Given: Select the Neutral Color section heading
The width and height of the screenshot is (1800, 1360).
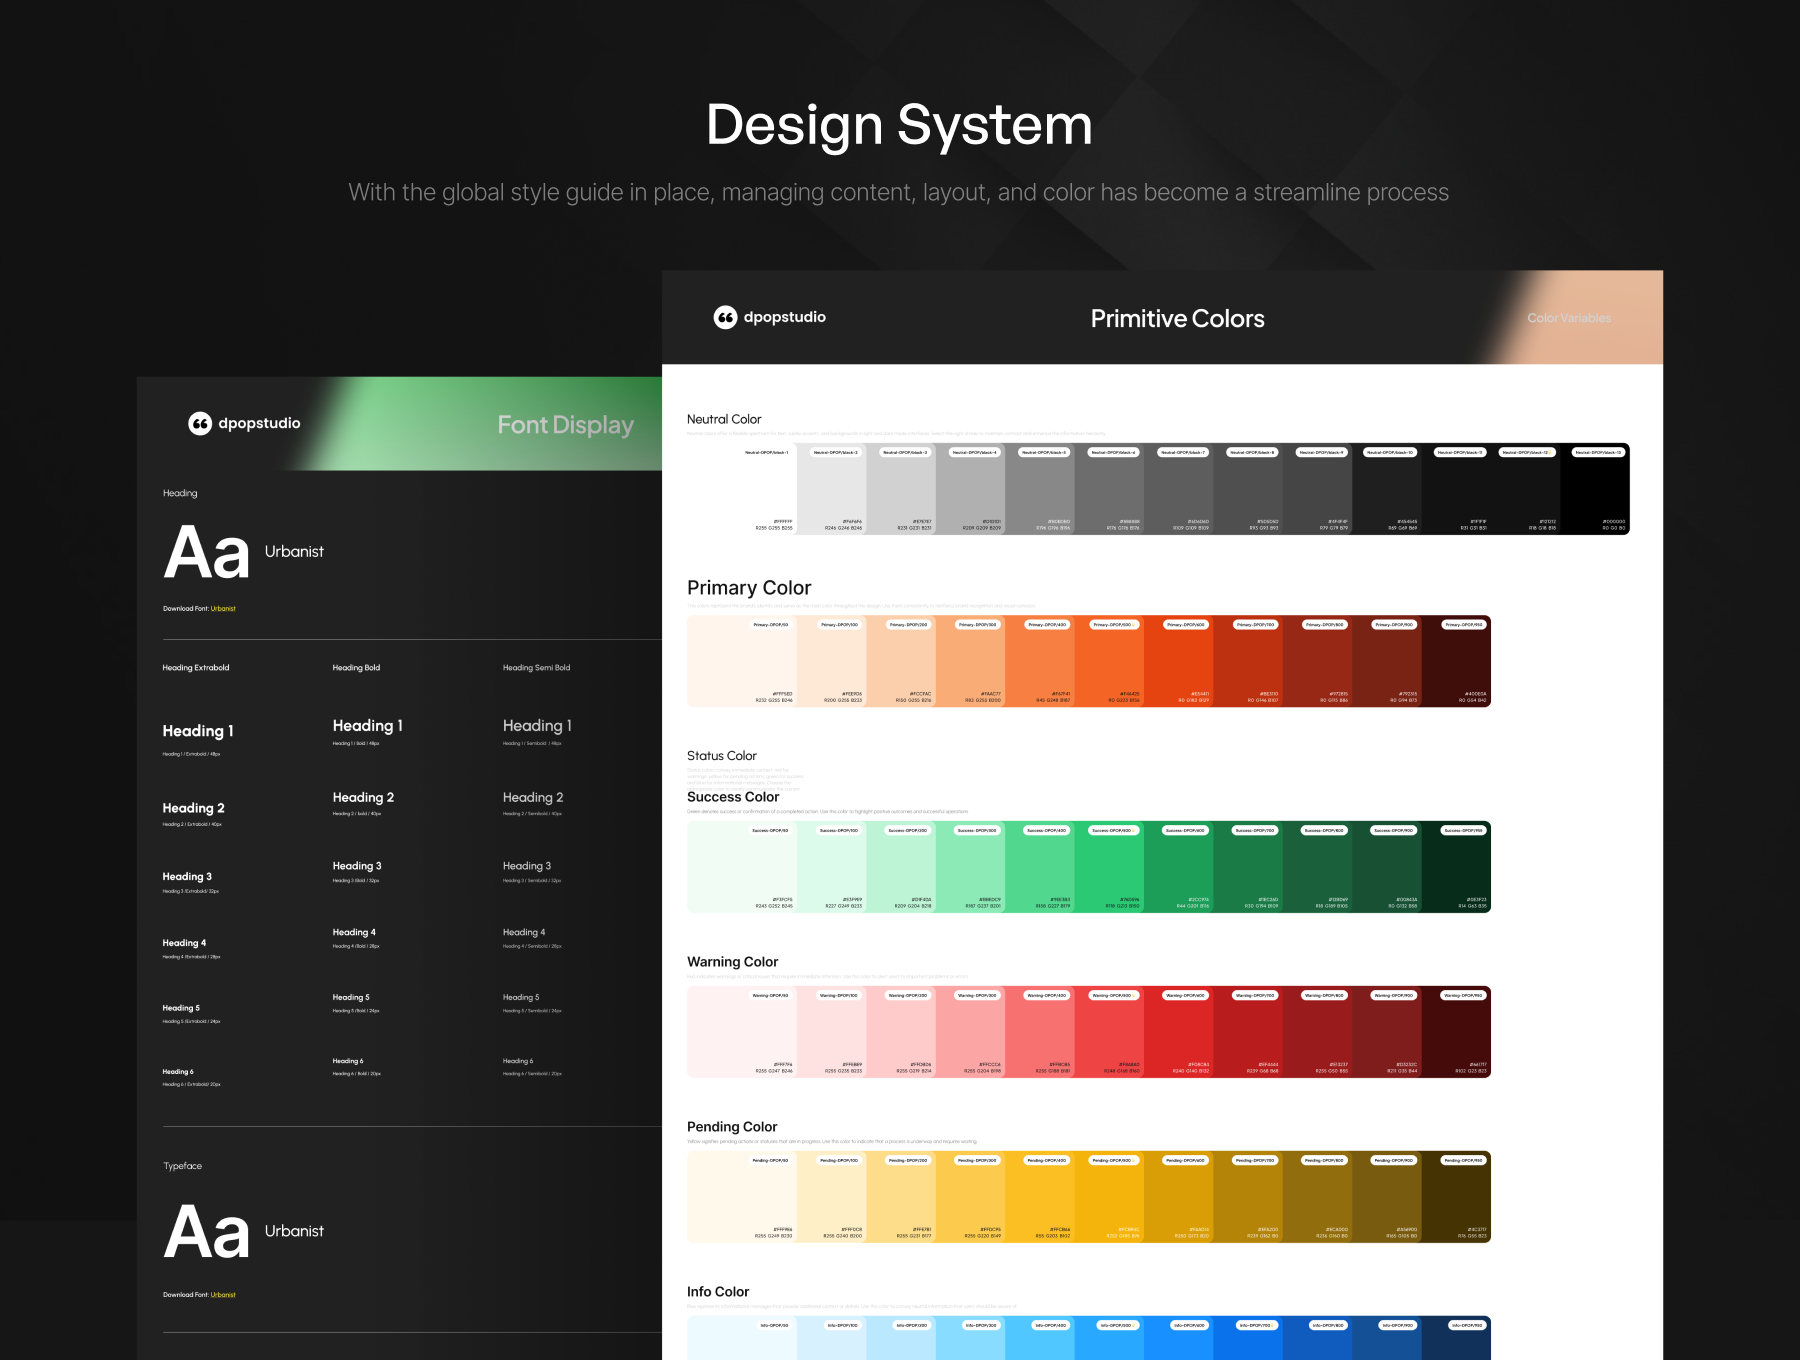Looking at the screenshot, I should pyautogui.click(x=724, y=419).
